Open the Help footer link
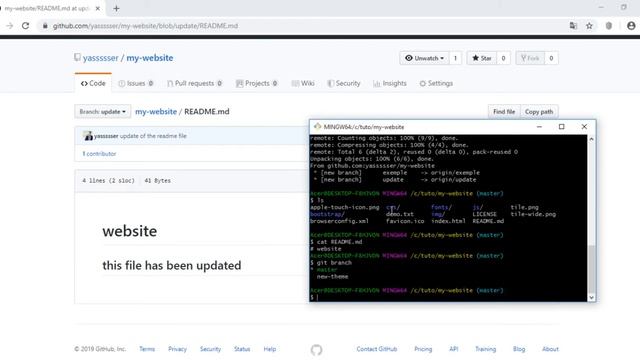Viewport: 640px width, 360px height. coord(270,349)
